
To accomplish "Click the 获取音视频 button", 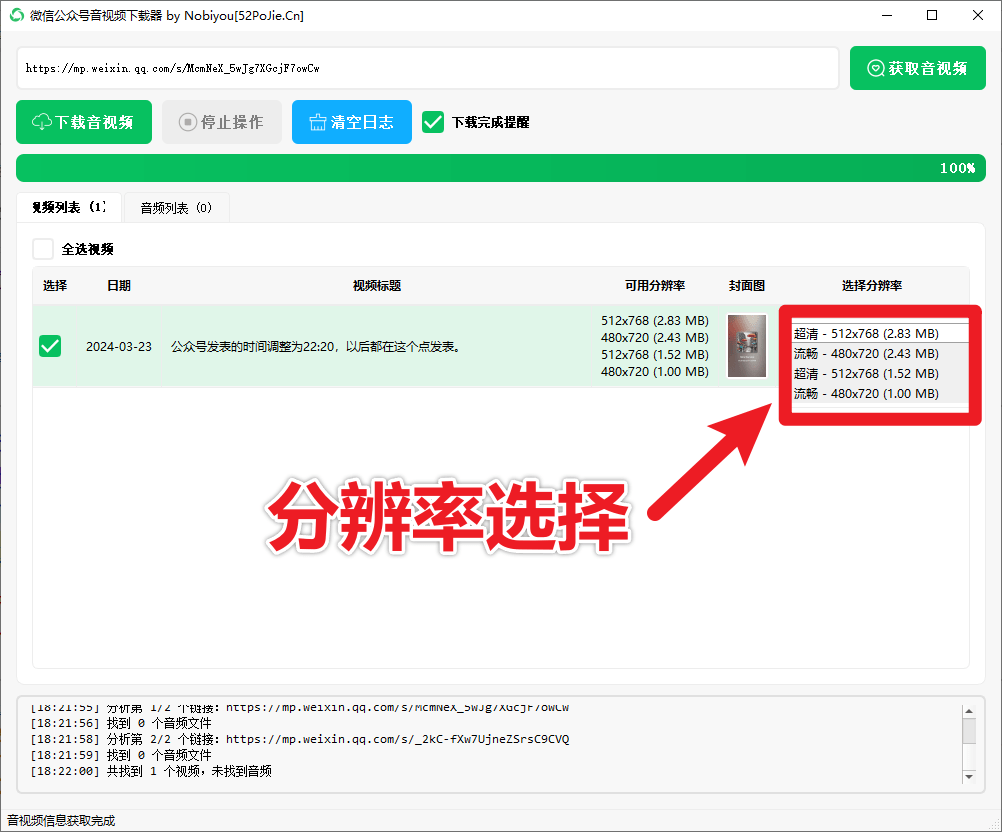I will click(918, 68).
